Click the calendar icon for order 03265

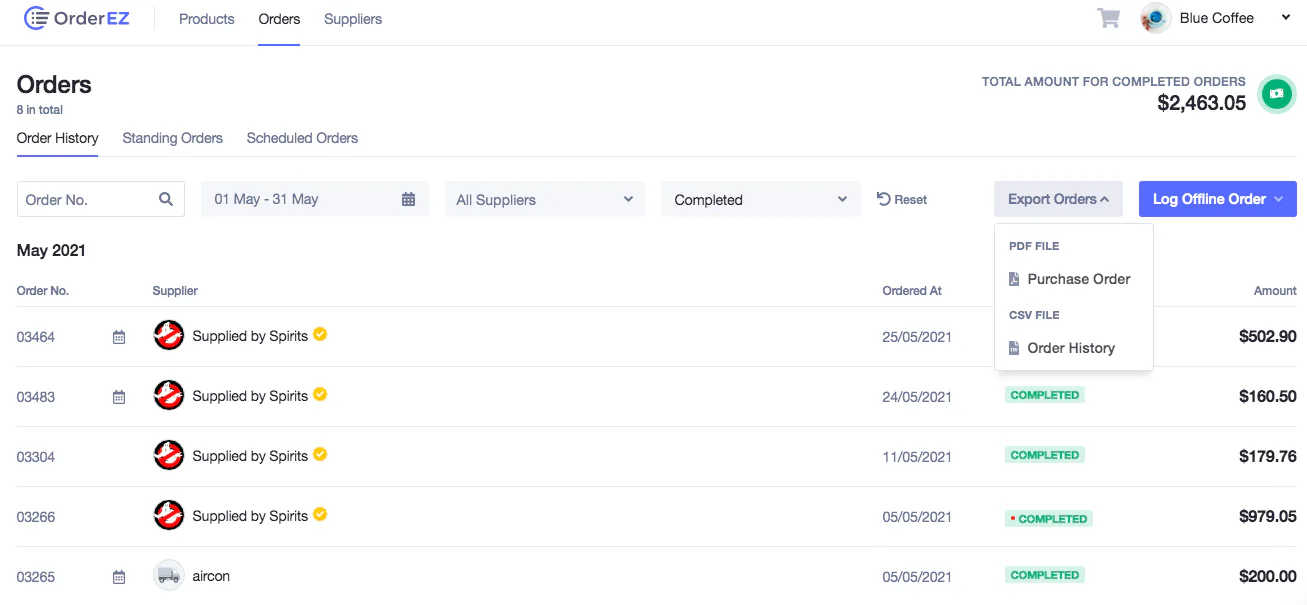point(119,577)
